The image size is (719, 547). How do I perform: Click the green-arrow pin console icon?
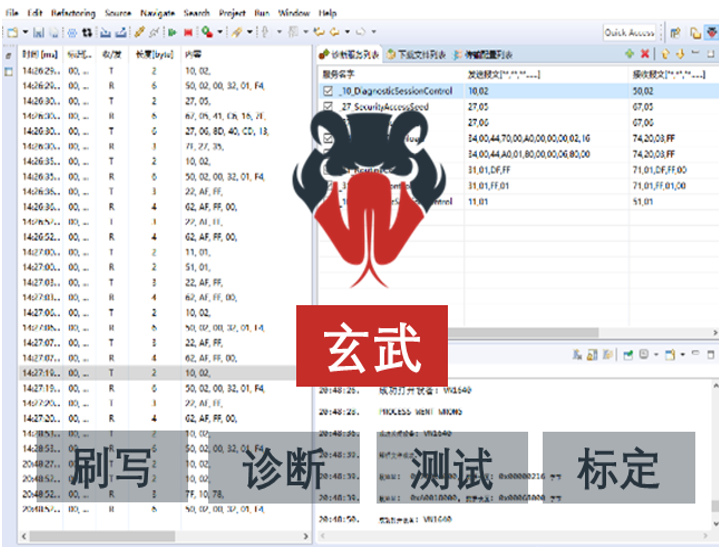pyautogui.click(x=628, y=354)
